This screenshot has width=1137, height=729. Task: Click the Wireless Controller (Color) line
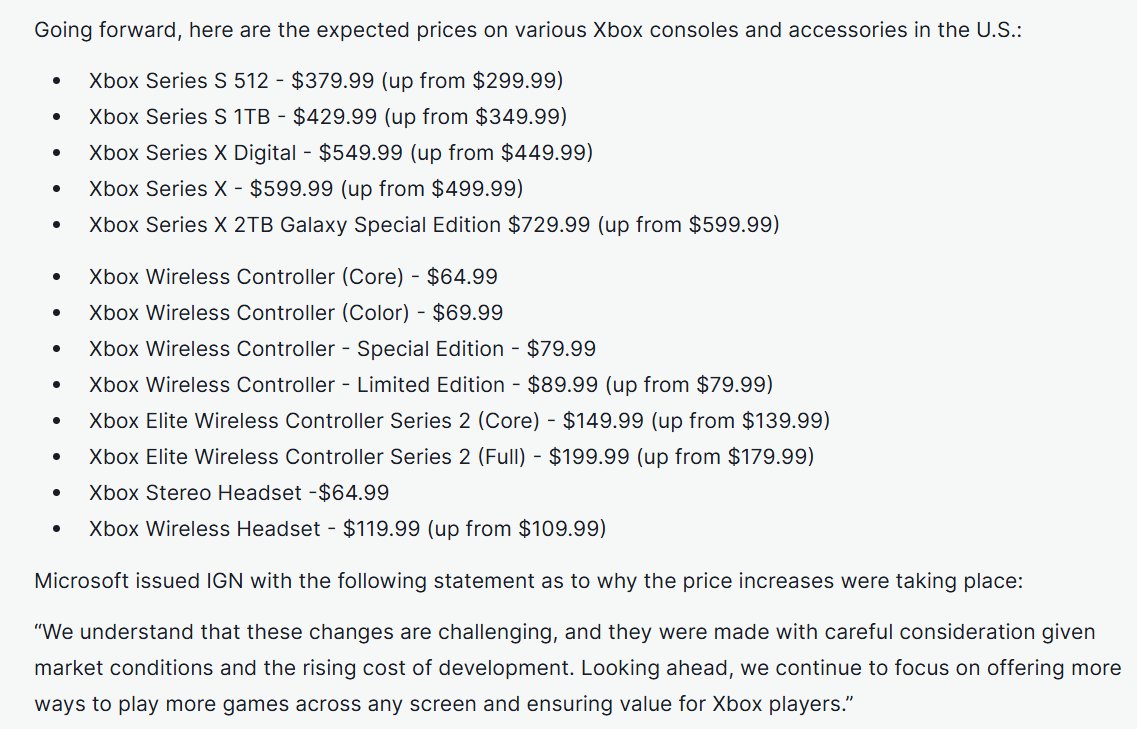coord(296,313)
